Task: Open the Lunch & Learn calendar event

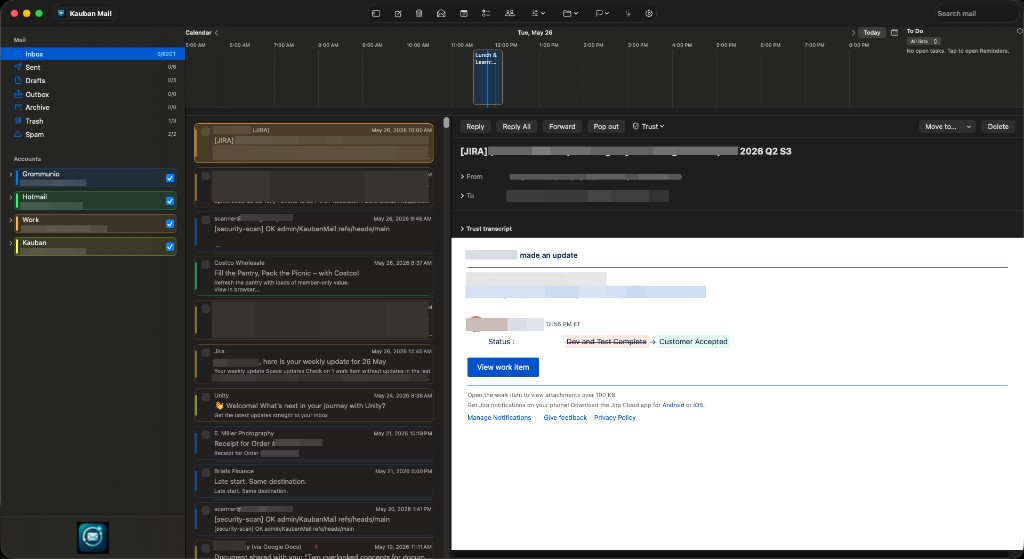Action: (x=487, y=77)
